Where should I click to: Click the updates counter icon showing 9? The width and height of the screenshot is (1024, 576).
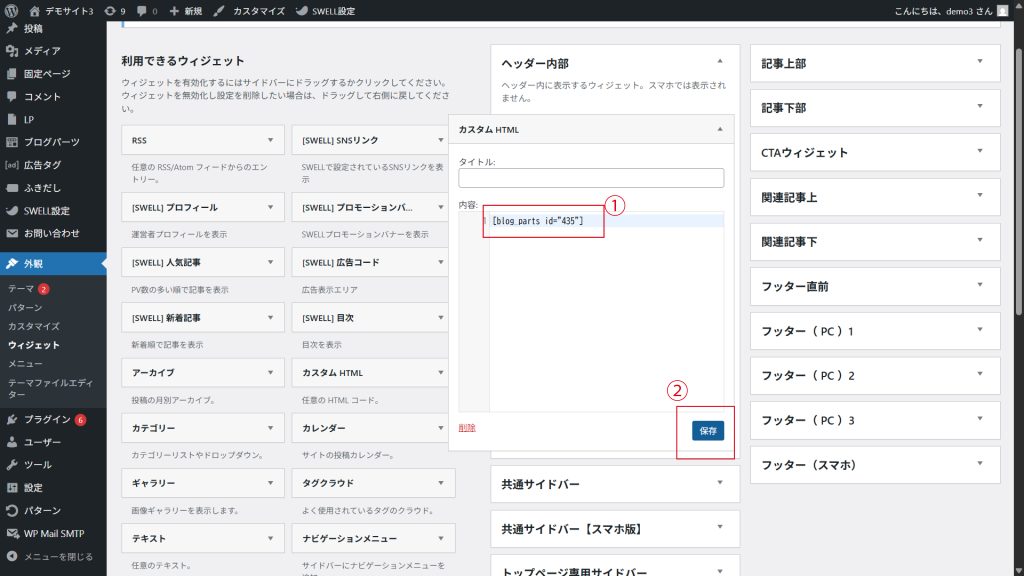pyautogui.click(x=115, y=11)
